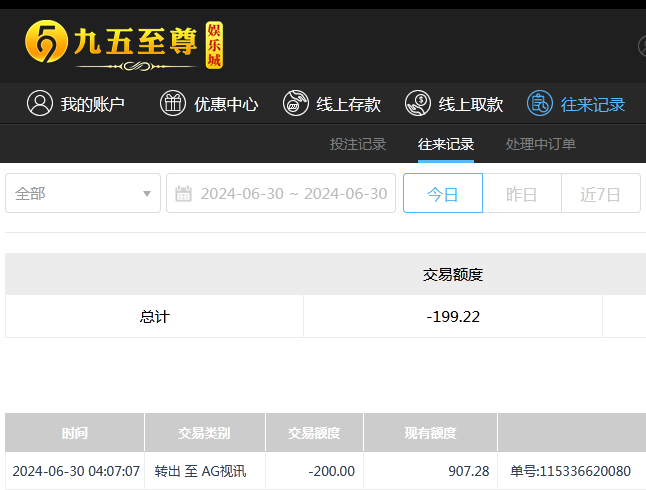Switch to 投注记录 tab
646x490 pixels.
358,144
